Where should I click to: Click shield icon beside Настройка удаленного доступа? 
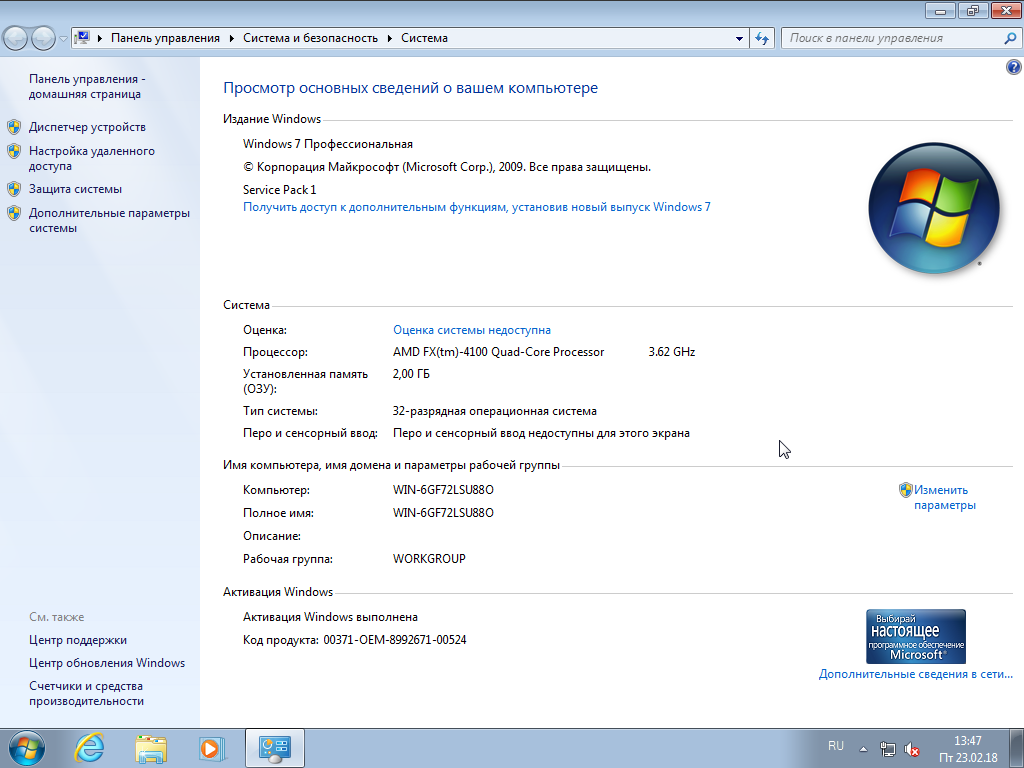[x=14, y=151]
